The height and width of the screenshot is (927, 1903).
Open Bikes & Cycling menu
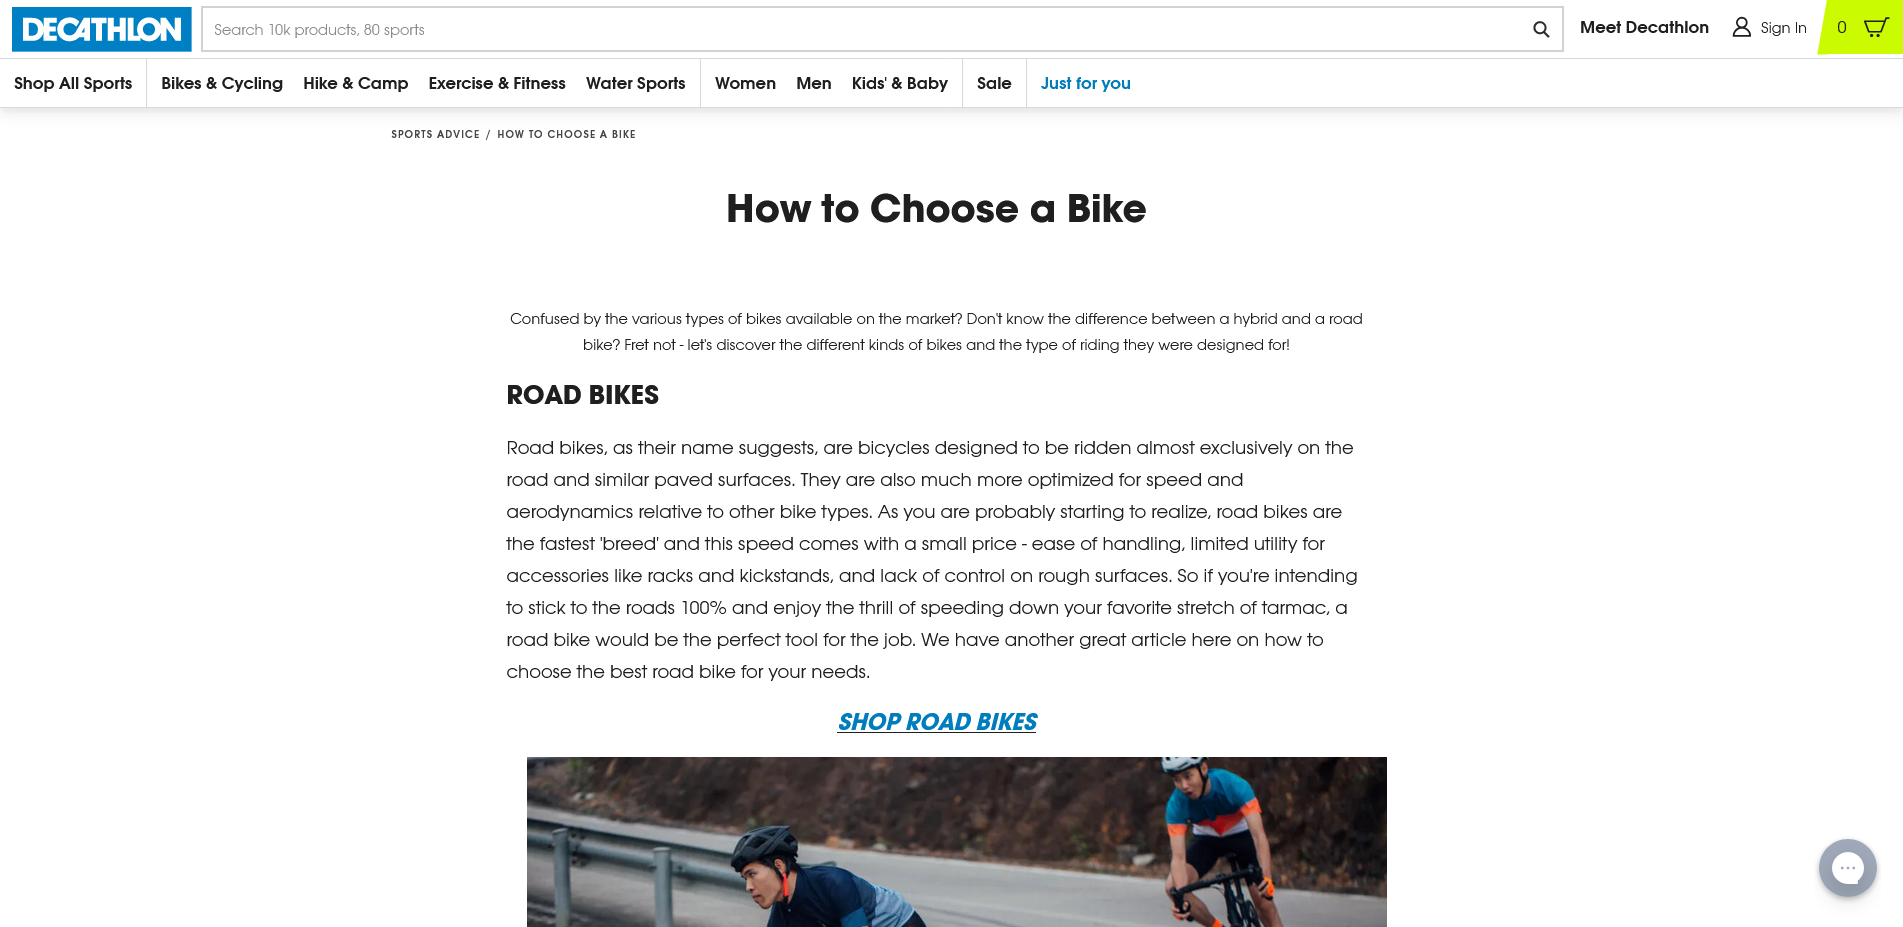pos(222,83)
